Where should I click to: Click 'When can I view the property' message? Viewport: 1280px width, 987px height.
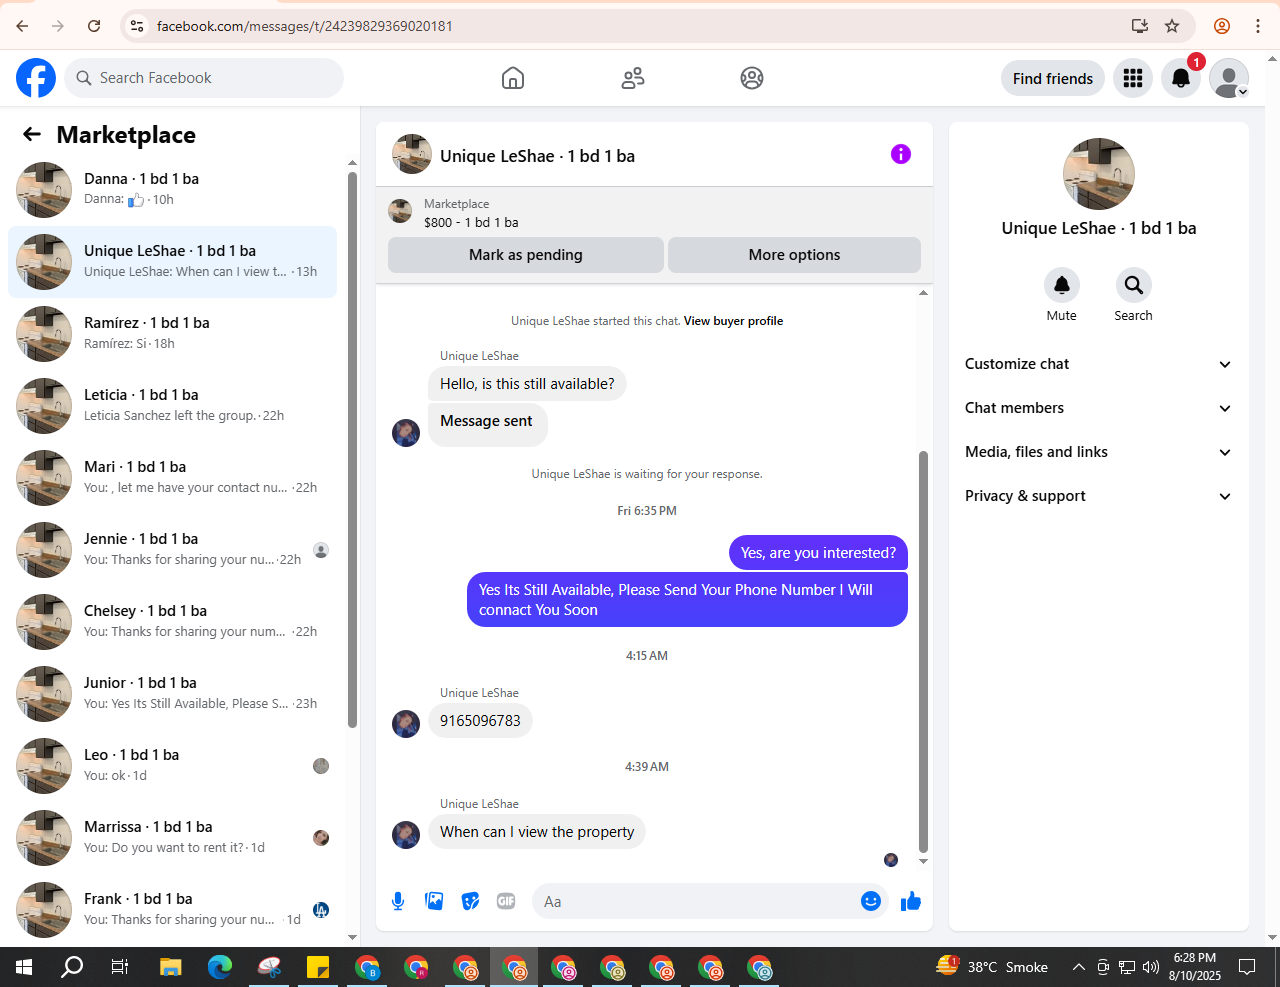537,832
